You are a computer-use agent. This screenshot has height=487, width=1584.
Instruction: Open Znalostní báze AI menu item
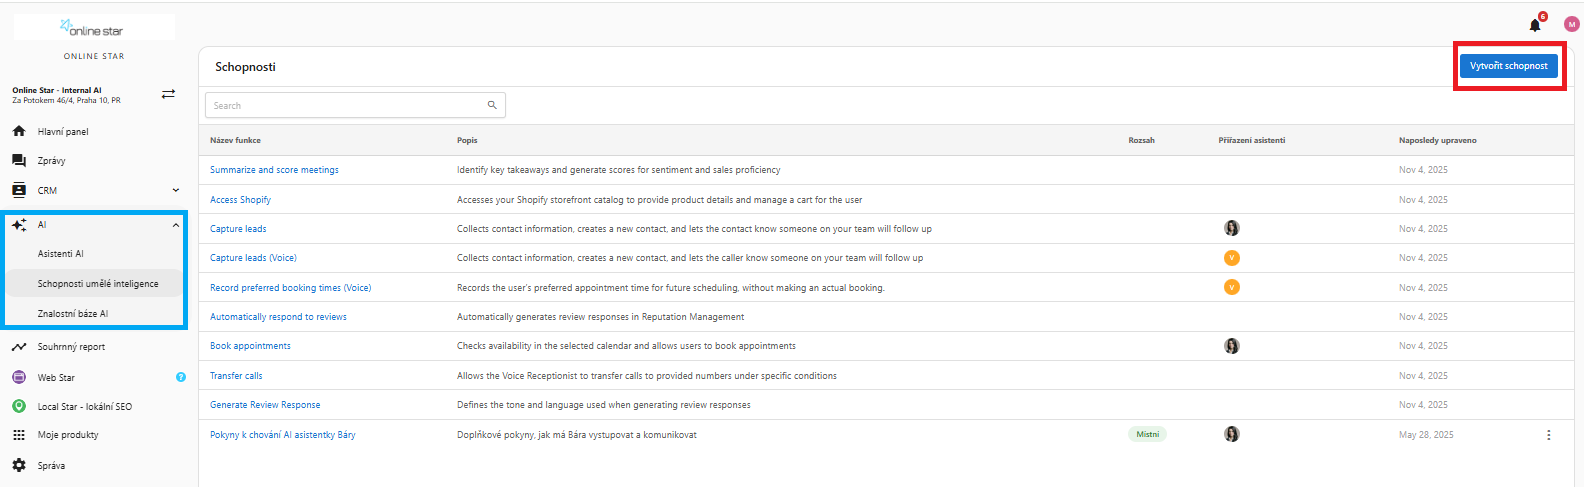(x=73, y=314)
